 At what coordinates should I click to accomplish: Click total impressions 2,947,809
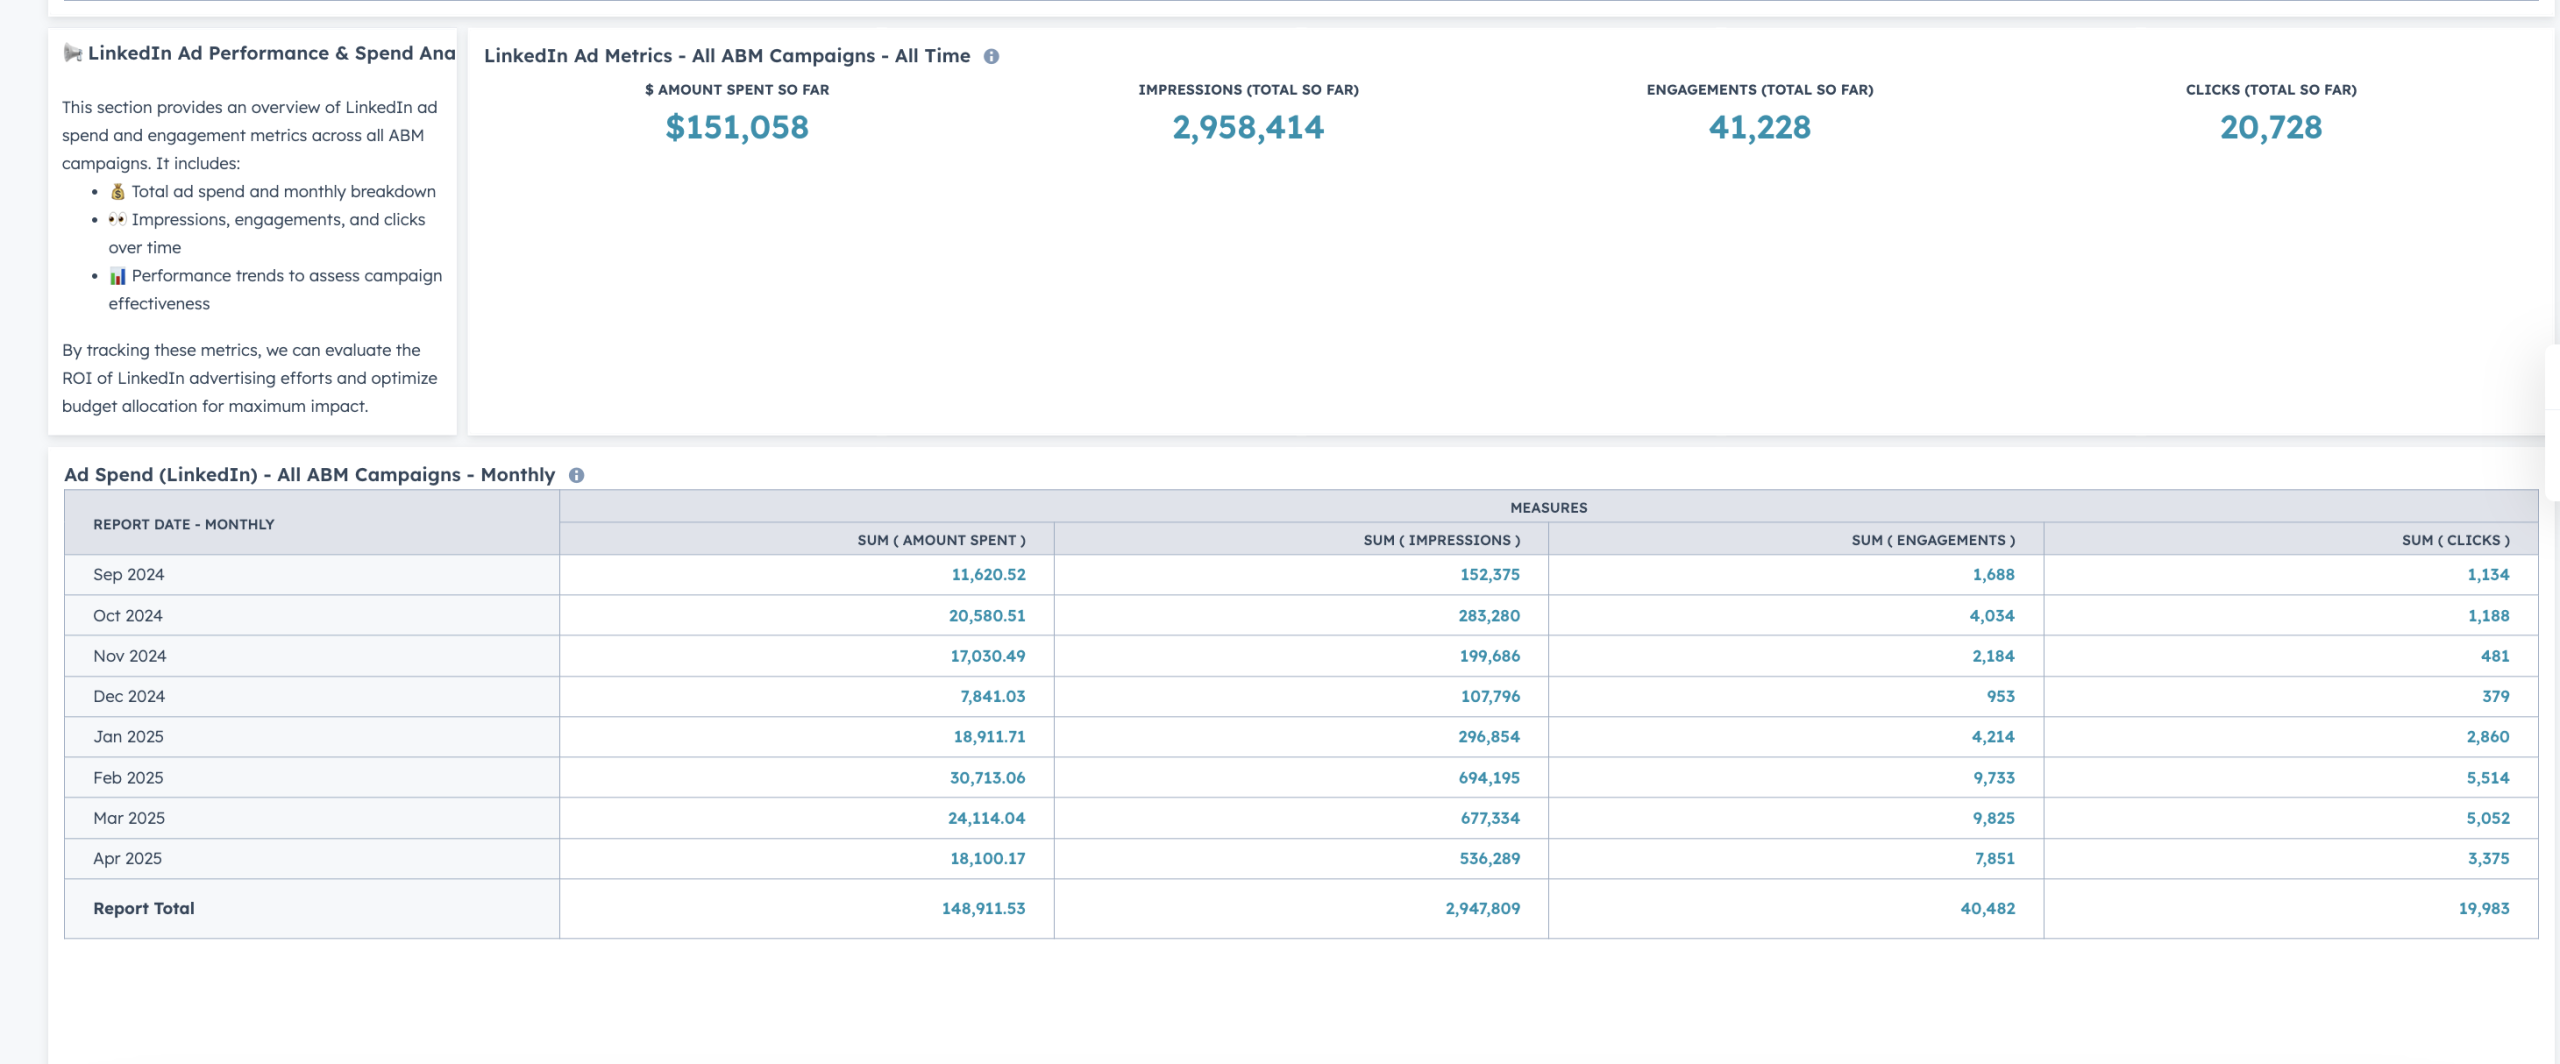[x=1483, y=908]
